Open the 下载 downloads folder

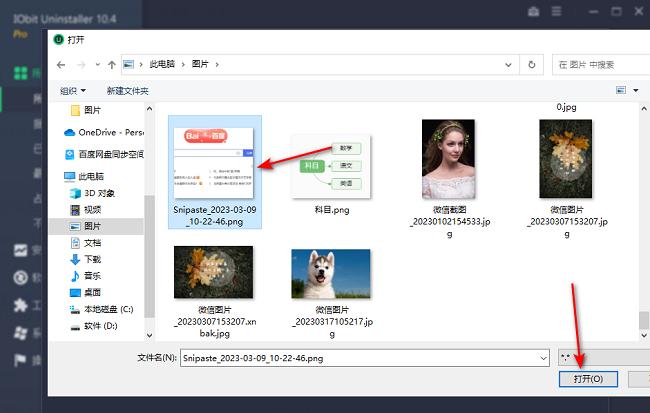[x=92, y=259]
